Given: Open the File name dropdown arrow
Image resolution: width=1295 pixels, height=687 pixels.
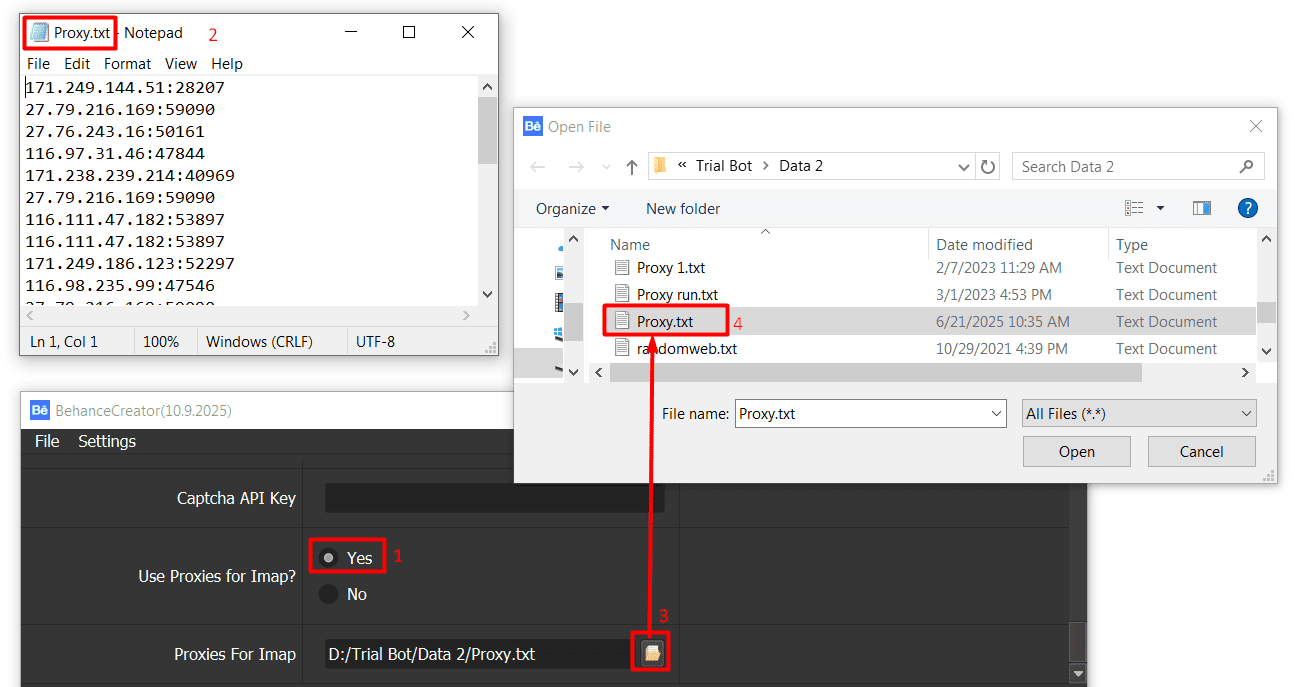Looking at the screenshot, I should click(x=996, y=413).
